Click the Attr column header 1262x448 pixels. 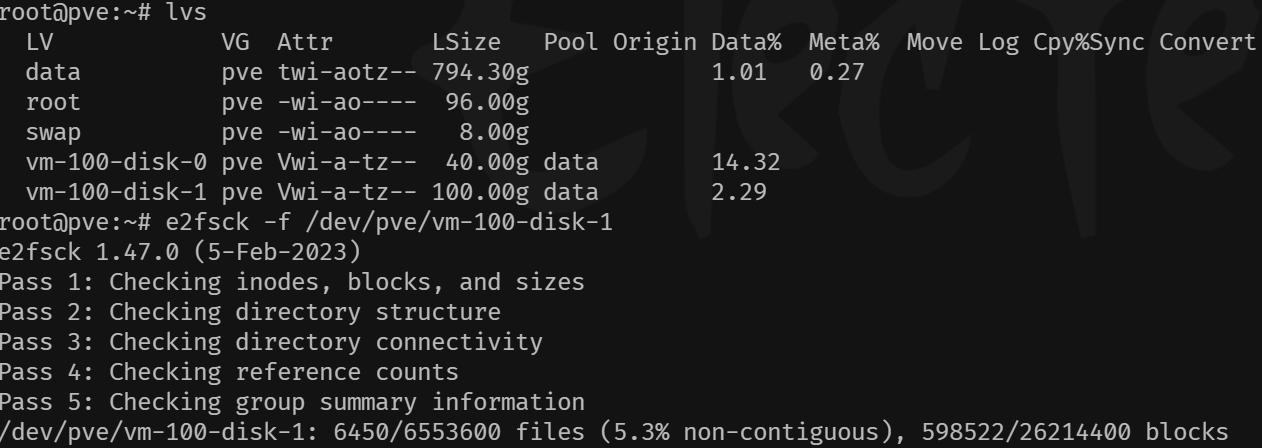(305, 43)
